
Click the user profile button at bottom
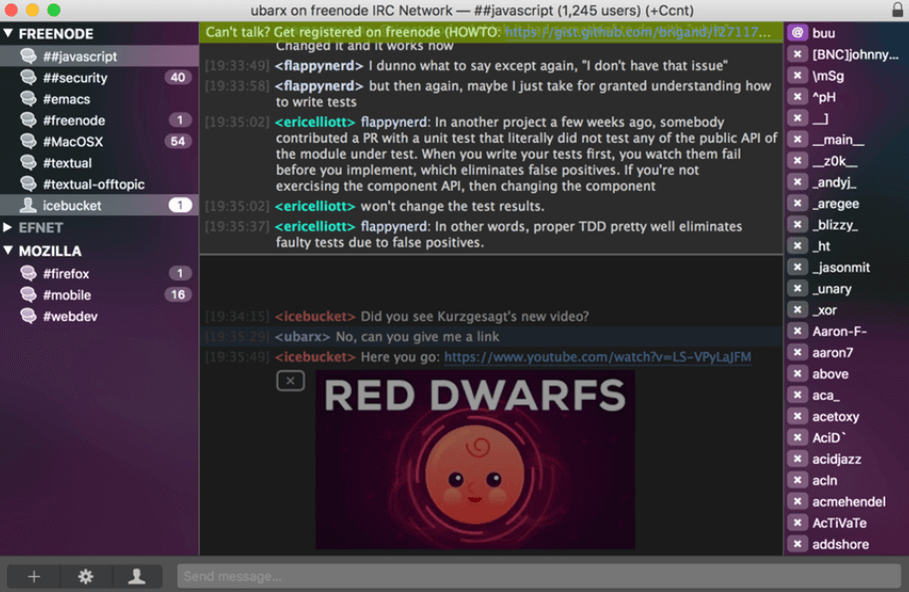click(137, 576)
